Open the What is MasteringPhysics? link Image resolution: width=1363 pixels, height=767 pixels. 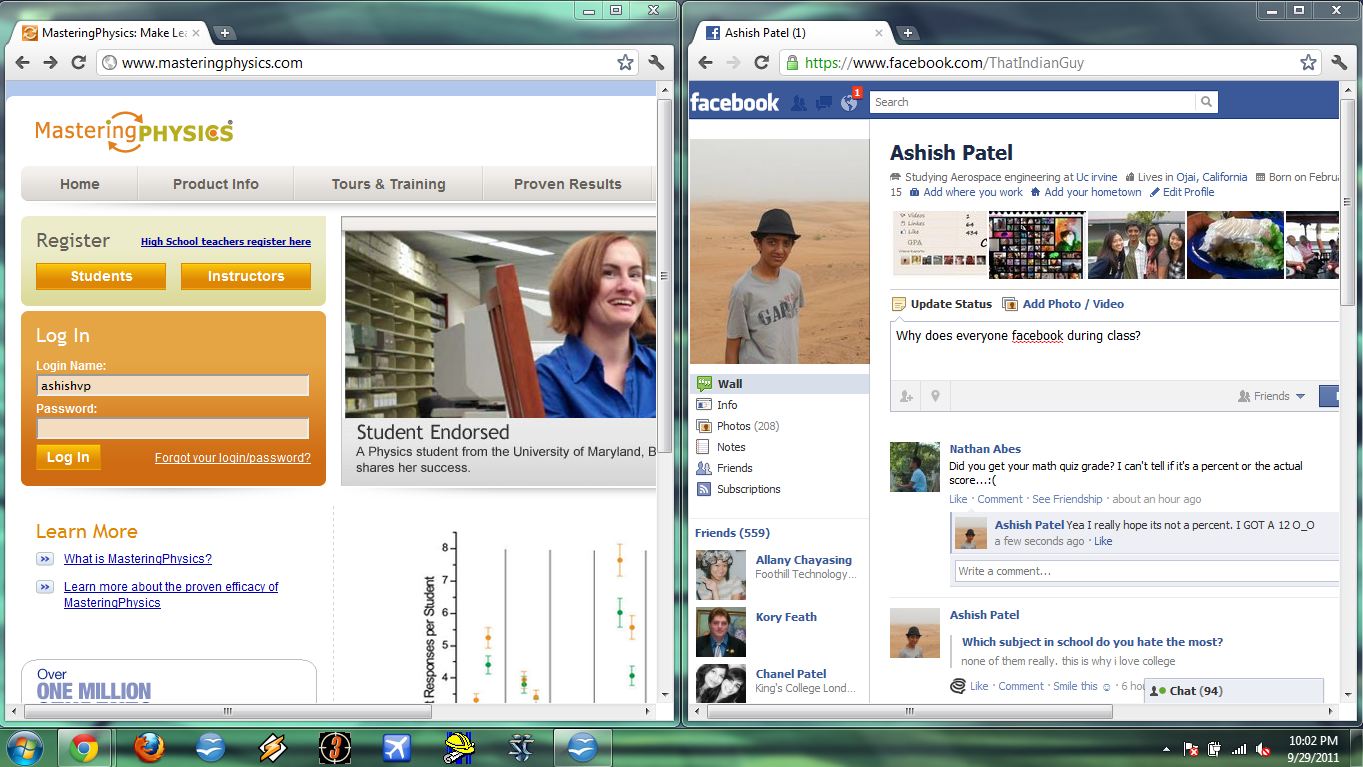[138, 559]
